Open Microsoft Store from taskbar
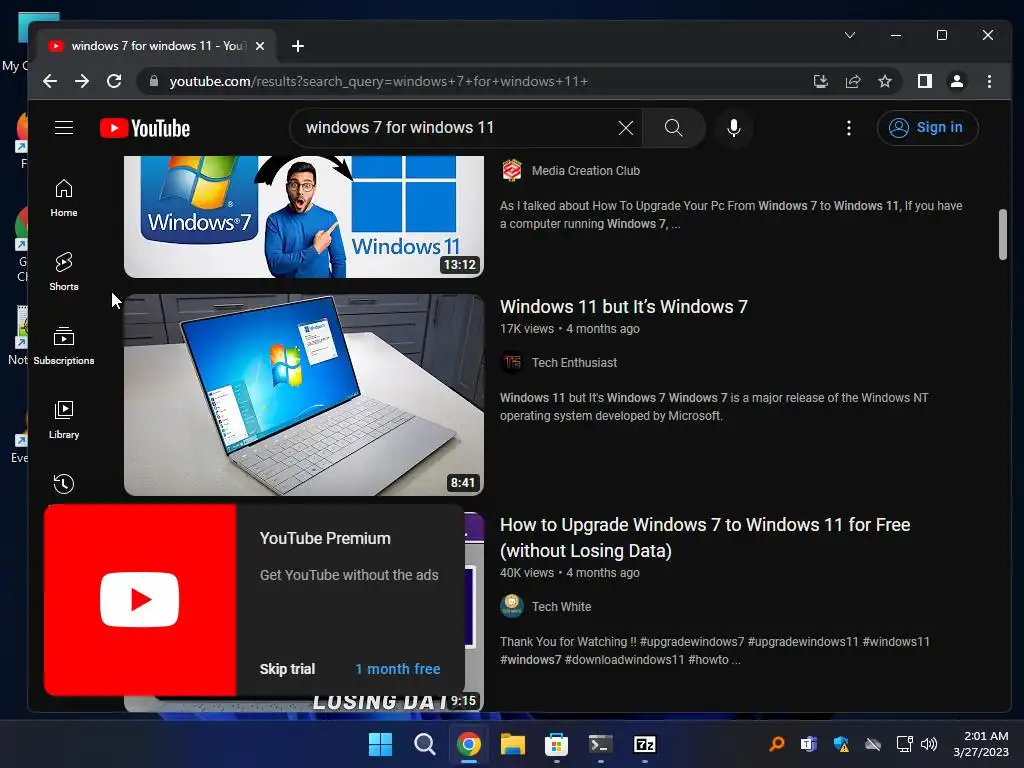 556,744
